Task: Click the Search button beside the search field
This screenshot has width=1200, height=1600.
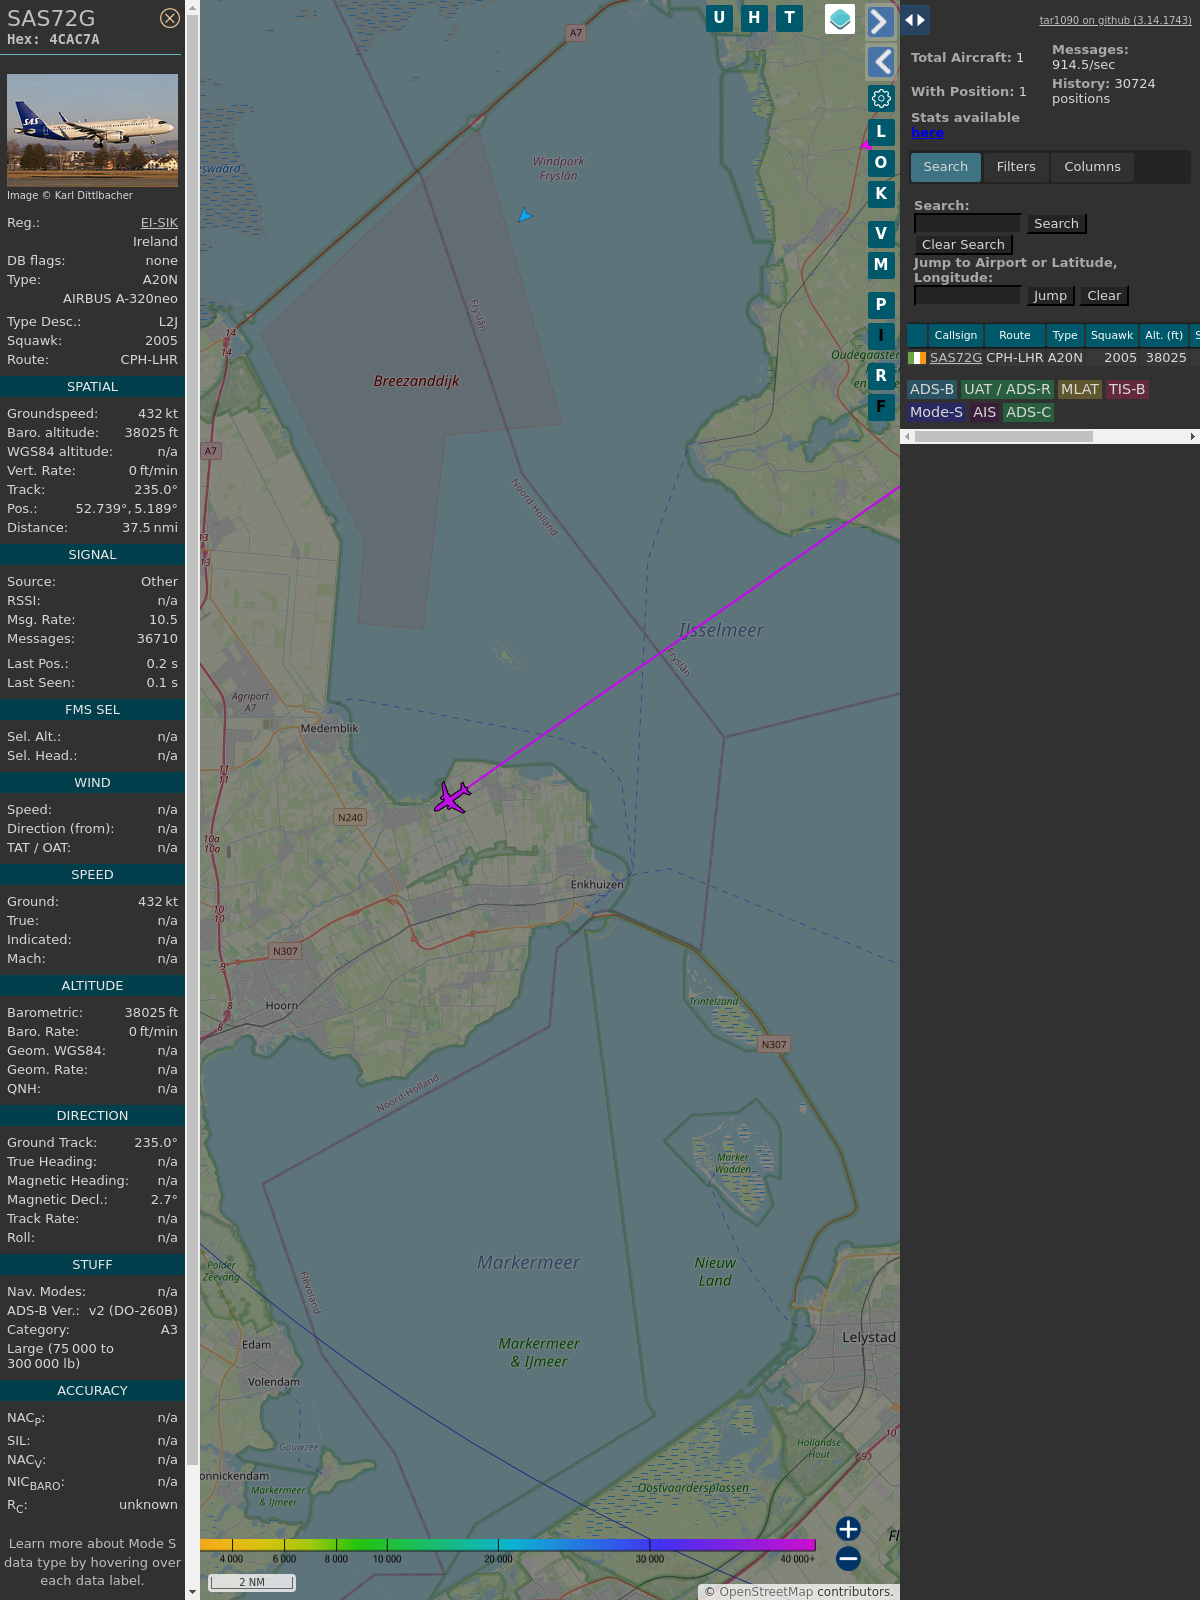Action: pyautogui.click(x=1056, y=224)
